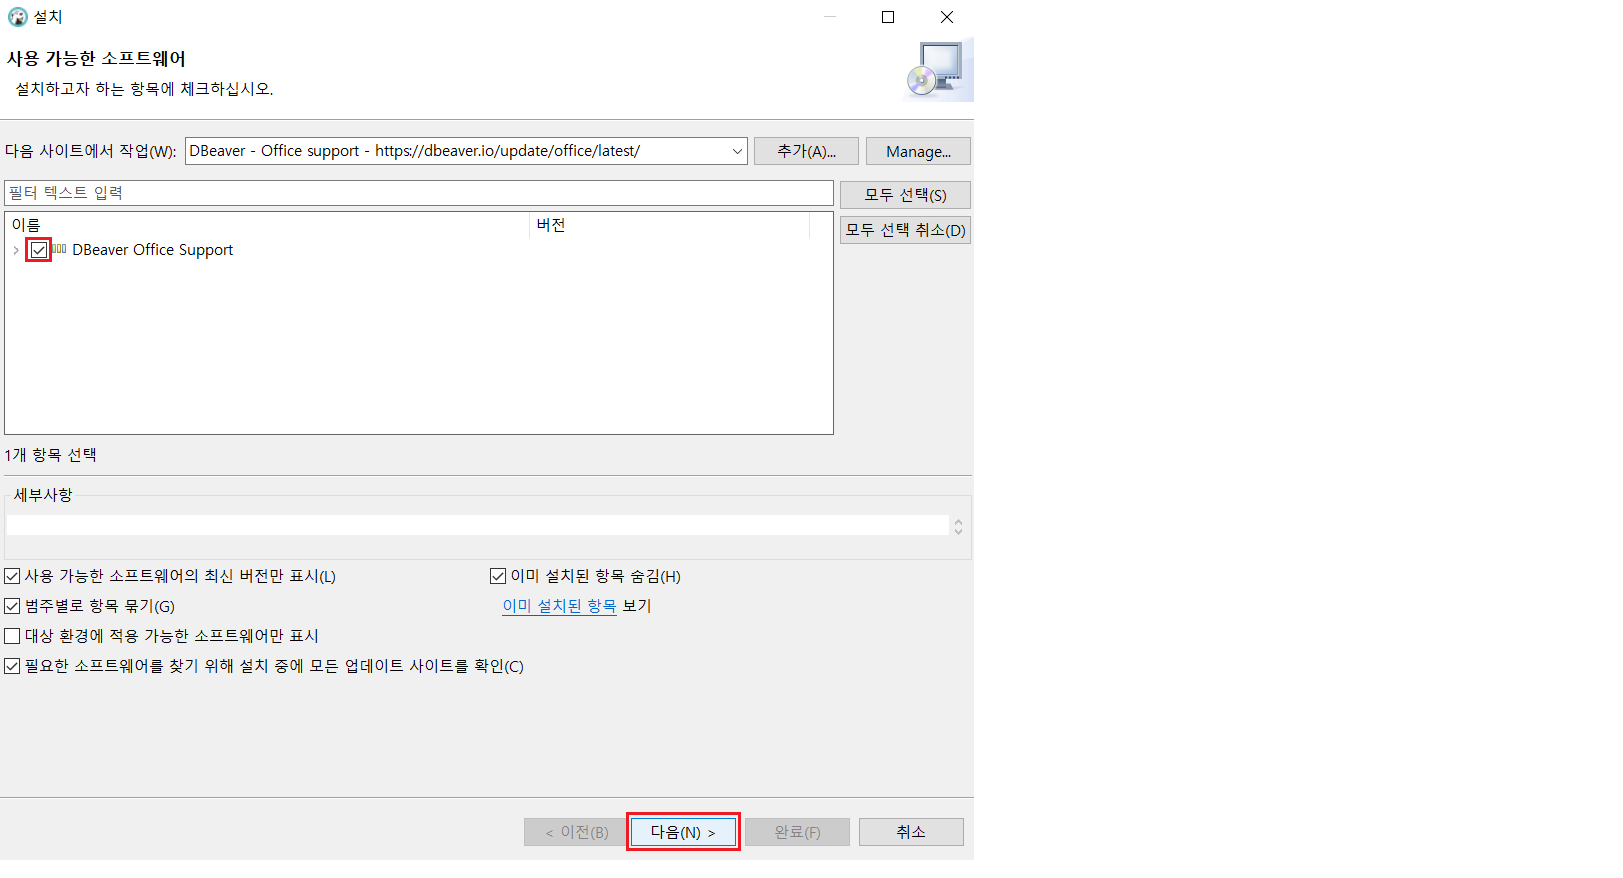Click the install wizard CD-monitor image
Screen dimensions: 1623x878
(937, 70)
